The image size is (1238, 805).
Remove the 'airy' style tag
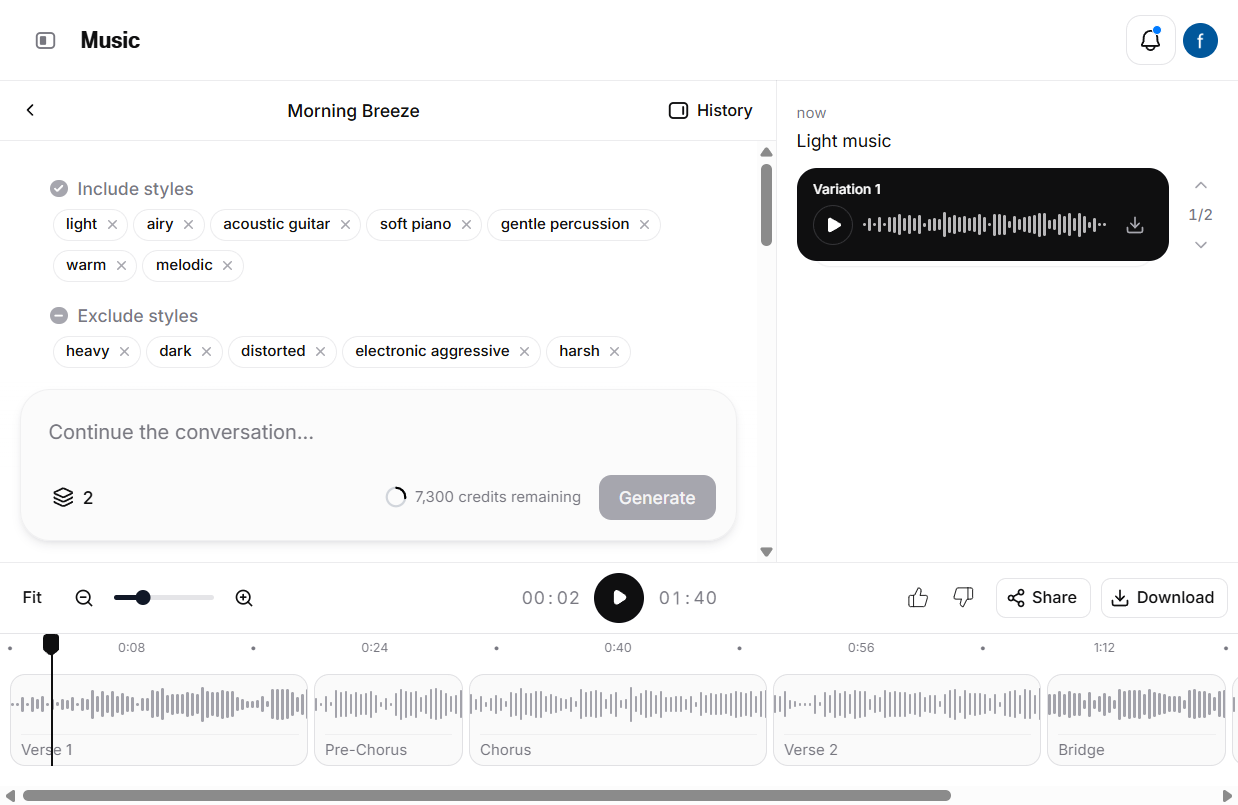coord(187,225)
